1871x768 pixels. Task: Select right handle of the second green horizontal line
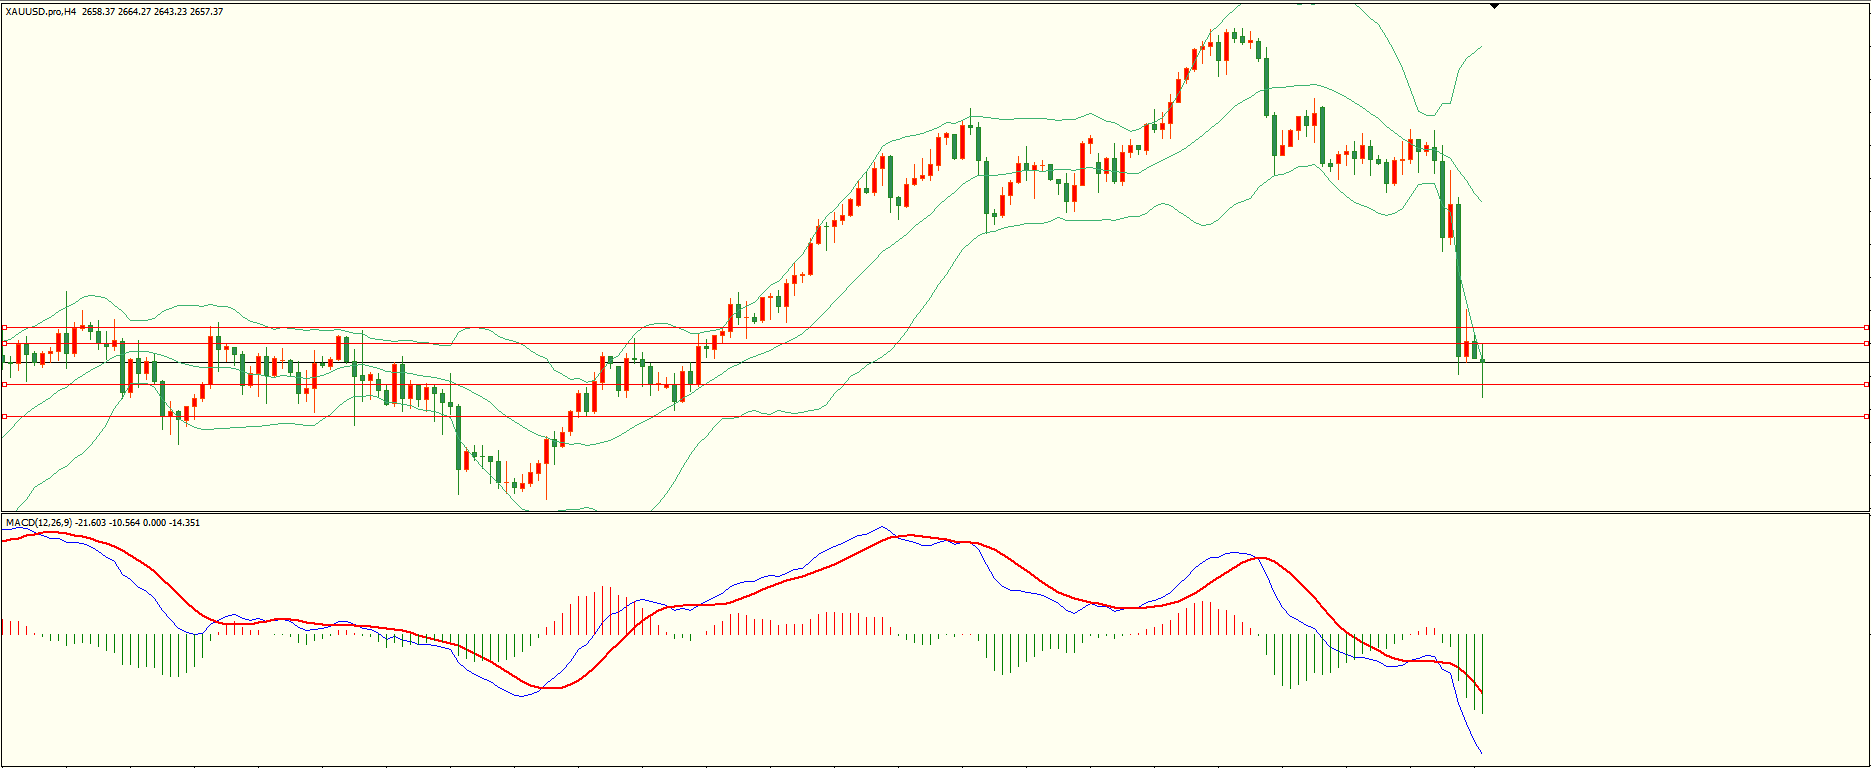[1866, 343]
